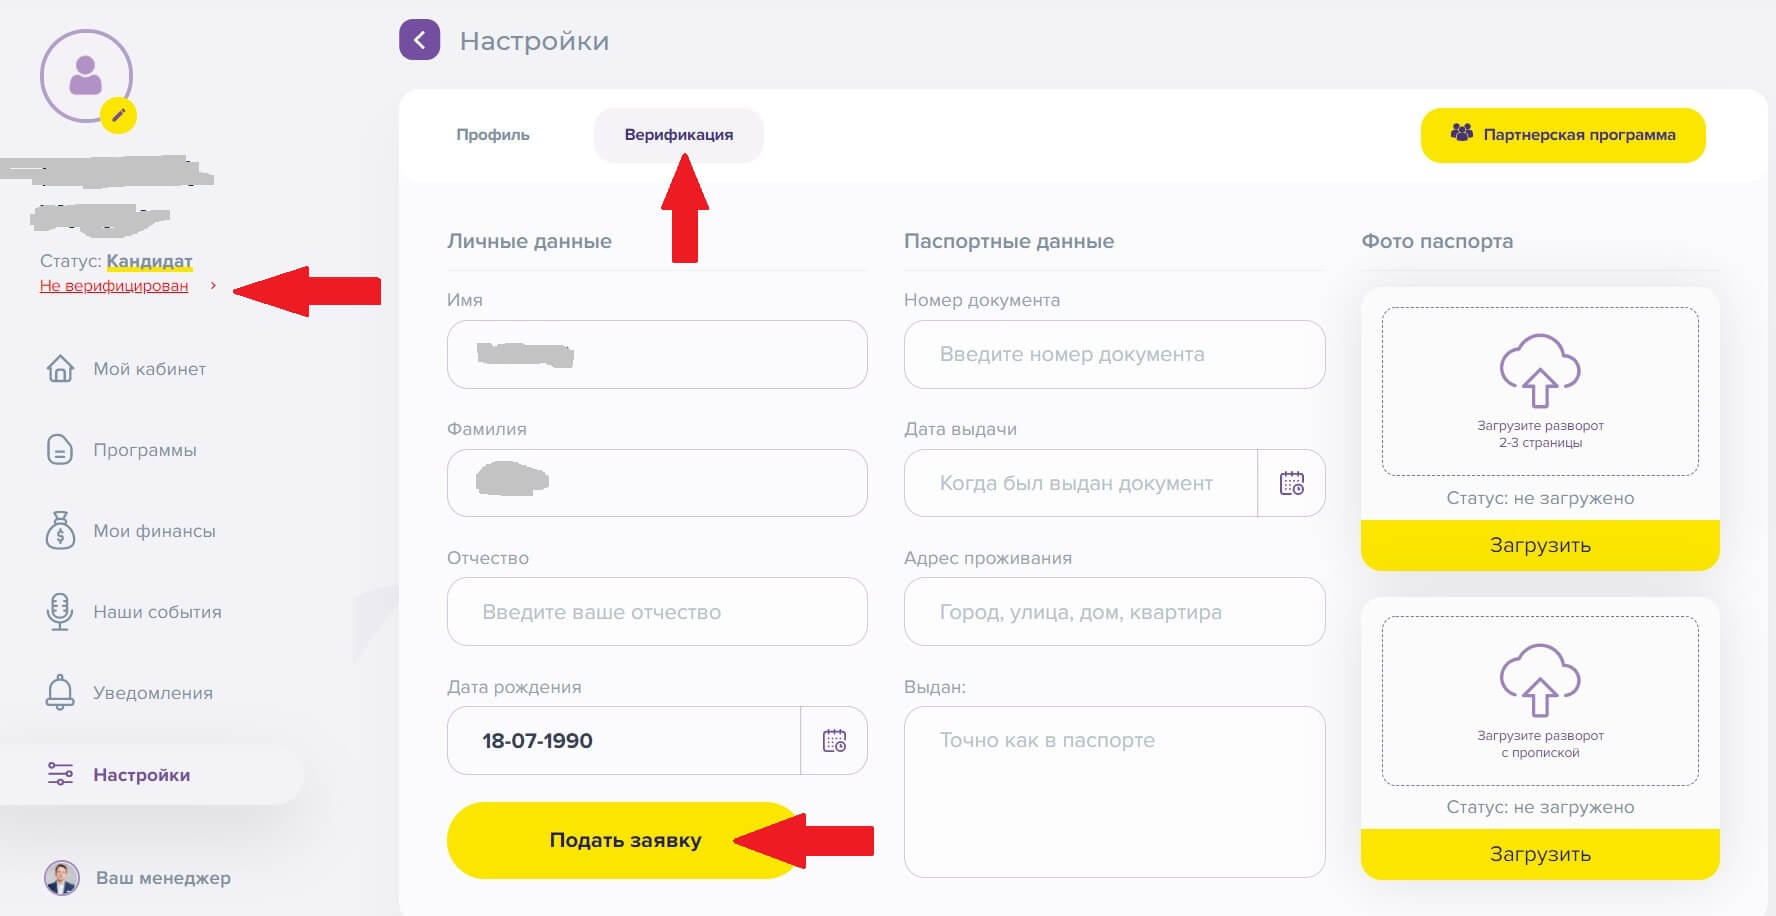This screenshot has width=1776, height=916.
Task: Switch to the Профиль tab
Action: tap(493, 135)
